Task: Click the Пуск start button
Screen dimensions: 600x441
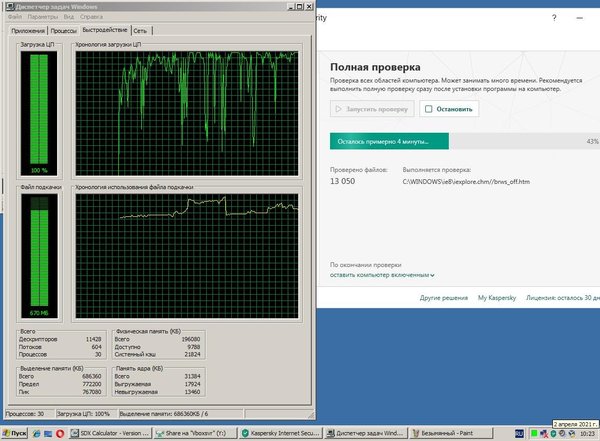Action: pos(13,433)
